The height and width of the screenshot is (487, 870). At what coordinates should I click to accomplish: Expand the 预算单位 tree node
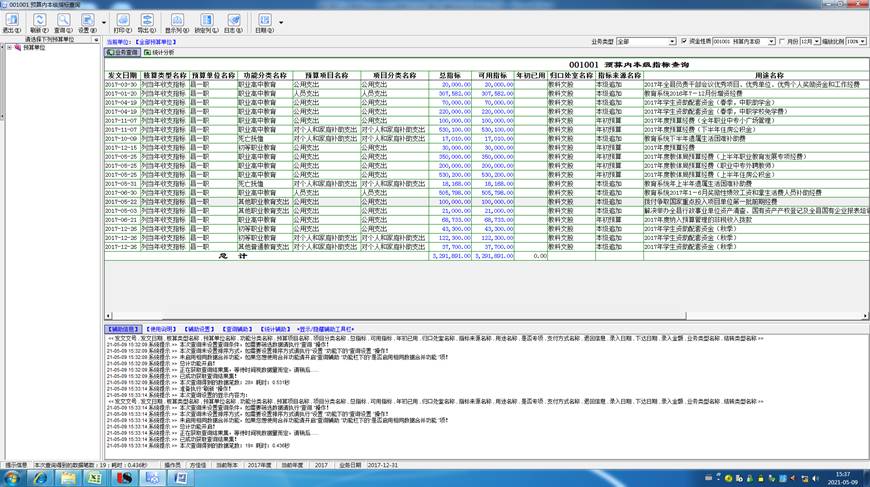(x=9, y=48)
